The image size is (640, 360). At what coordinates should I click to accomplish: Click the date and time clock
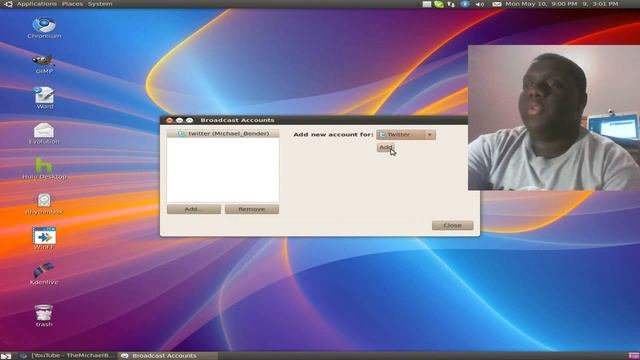(562, 4)
